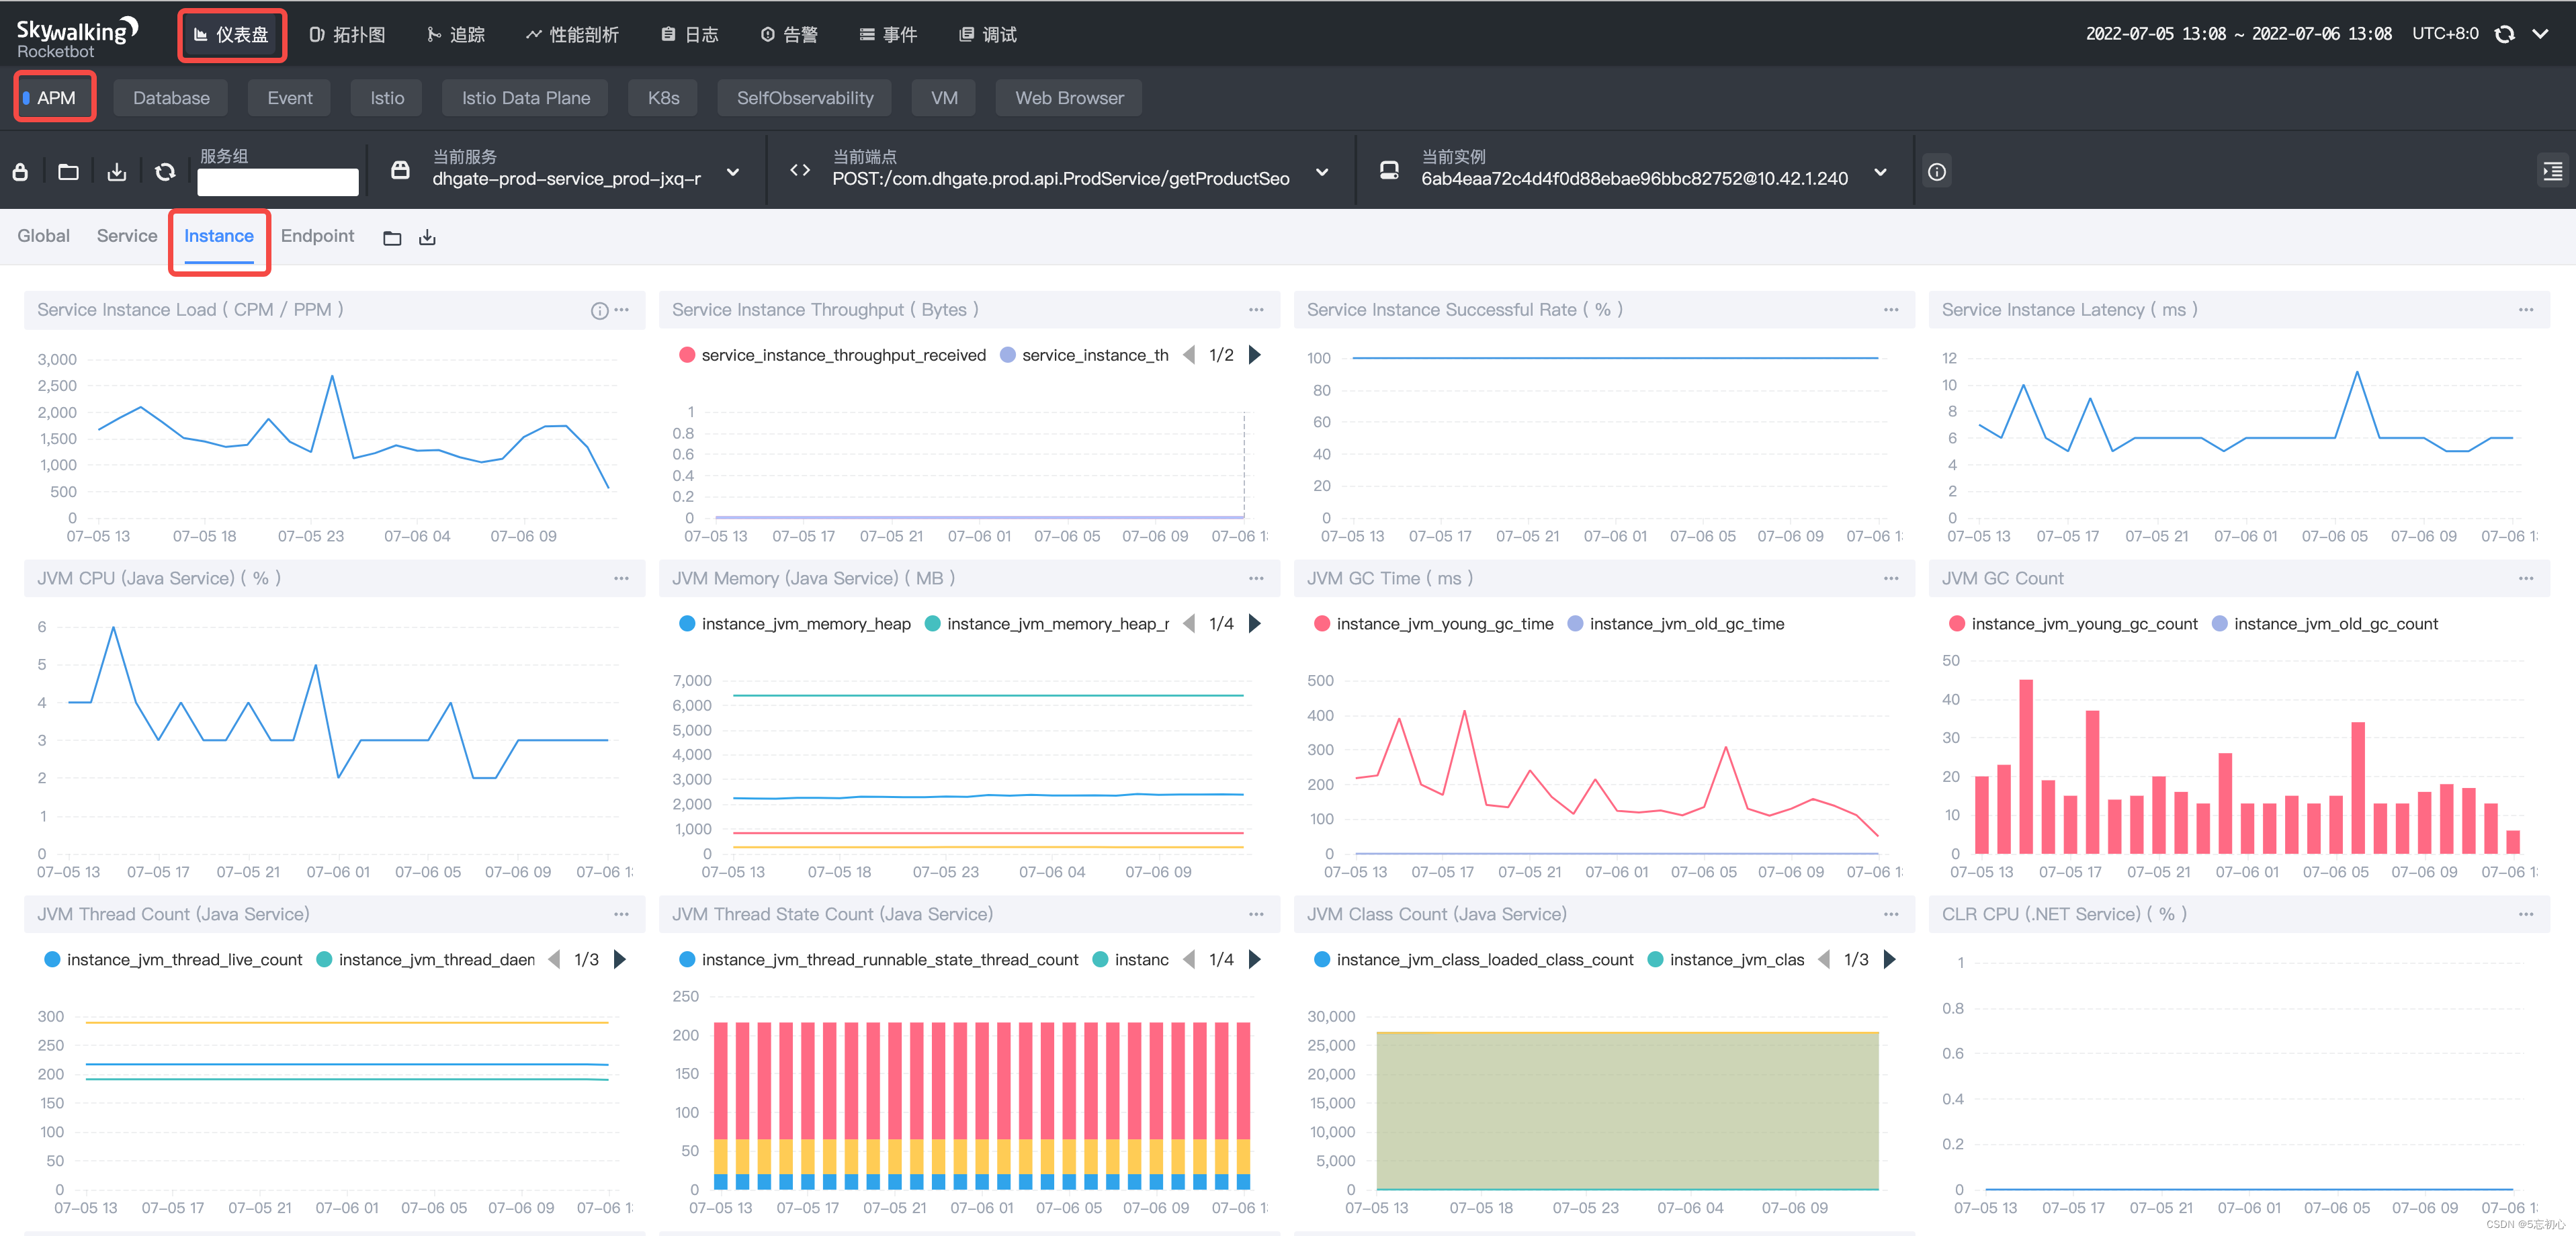2576x1236 pixels.
Task: Go to next legend page in Thread State Count
Action: click(x=1255, y=960)
